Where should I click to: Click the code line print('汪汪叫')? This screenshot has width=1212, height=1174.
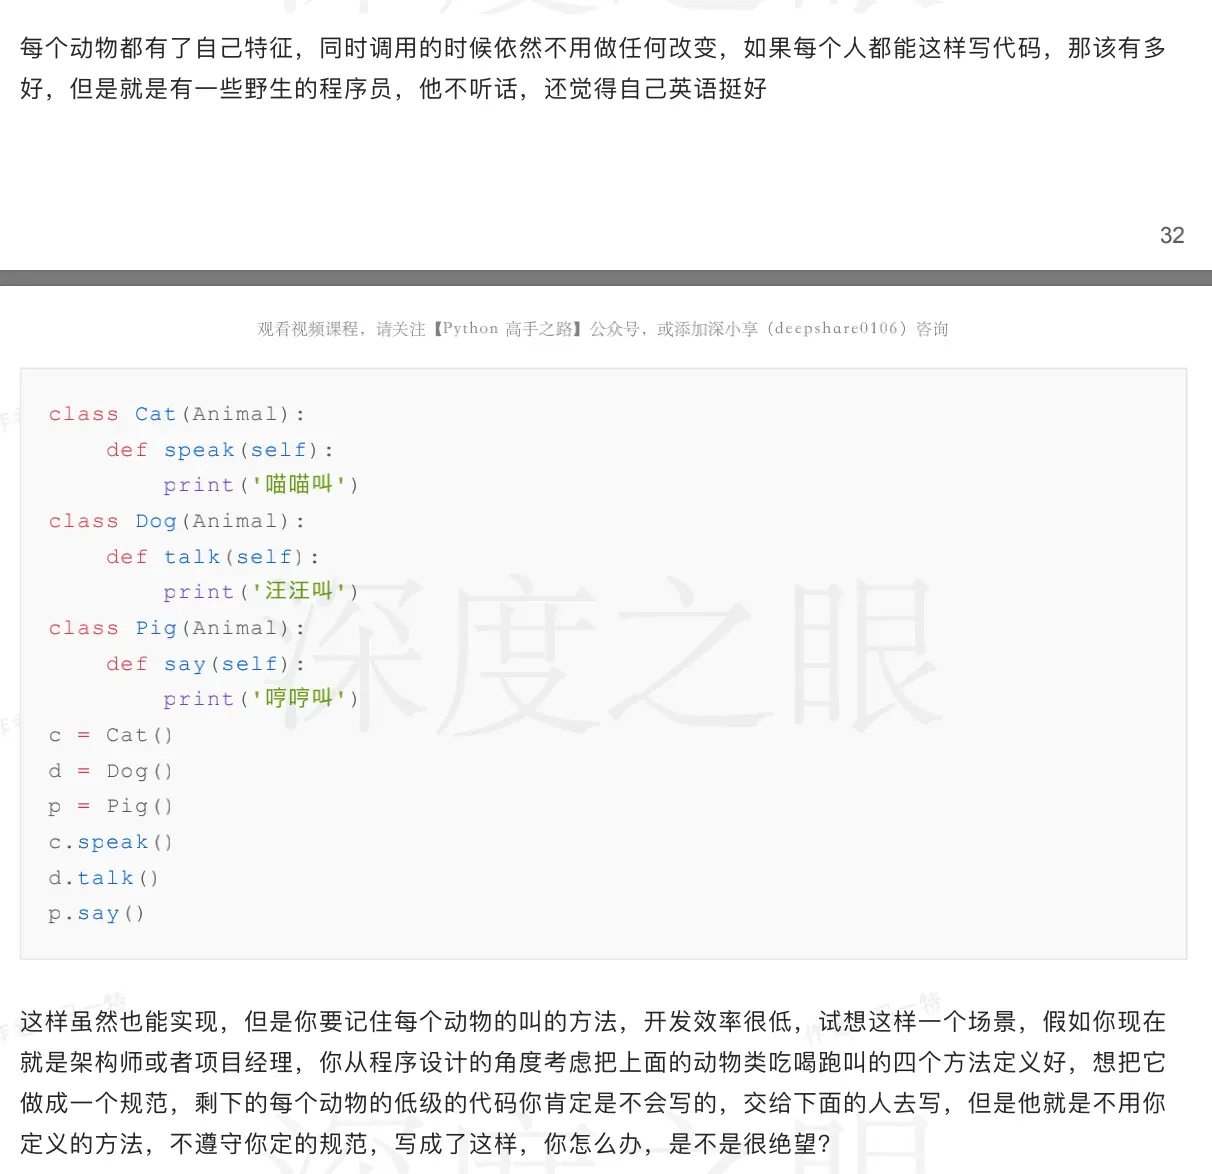[x=261, y=592]
